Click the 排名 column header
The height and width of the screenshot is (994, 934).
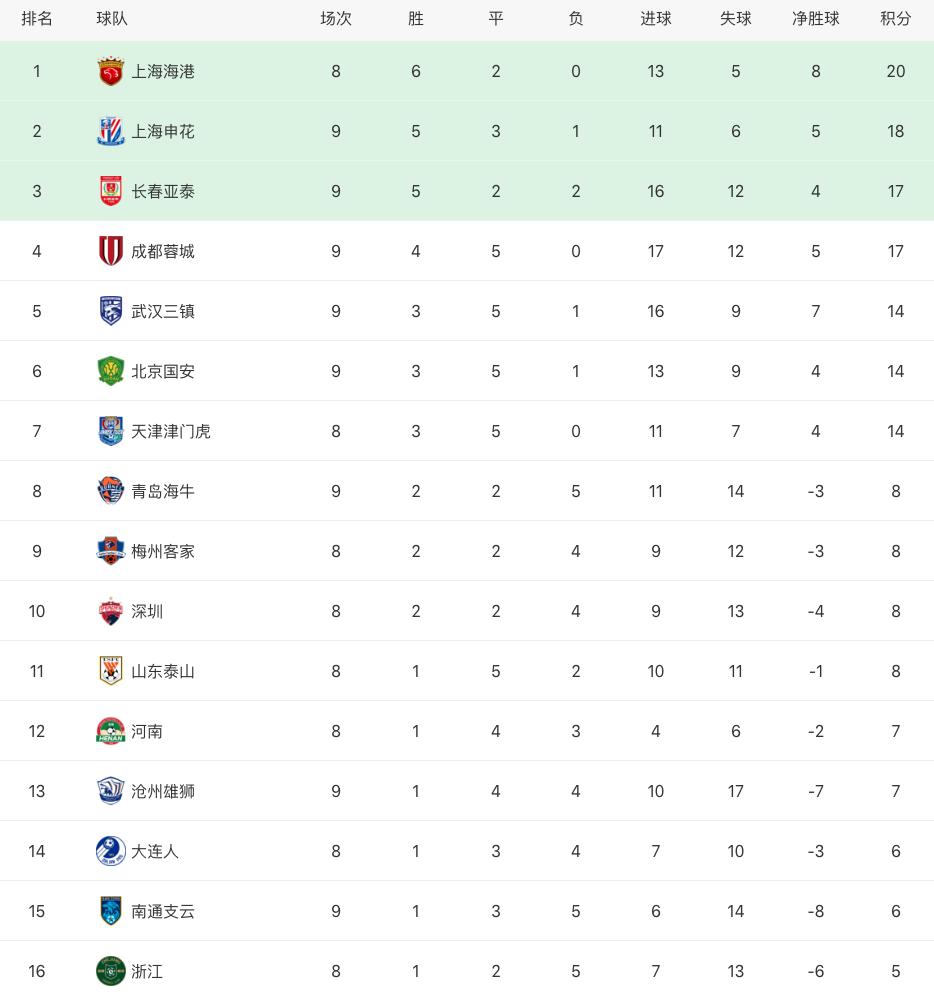tap(37, 19)
